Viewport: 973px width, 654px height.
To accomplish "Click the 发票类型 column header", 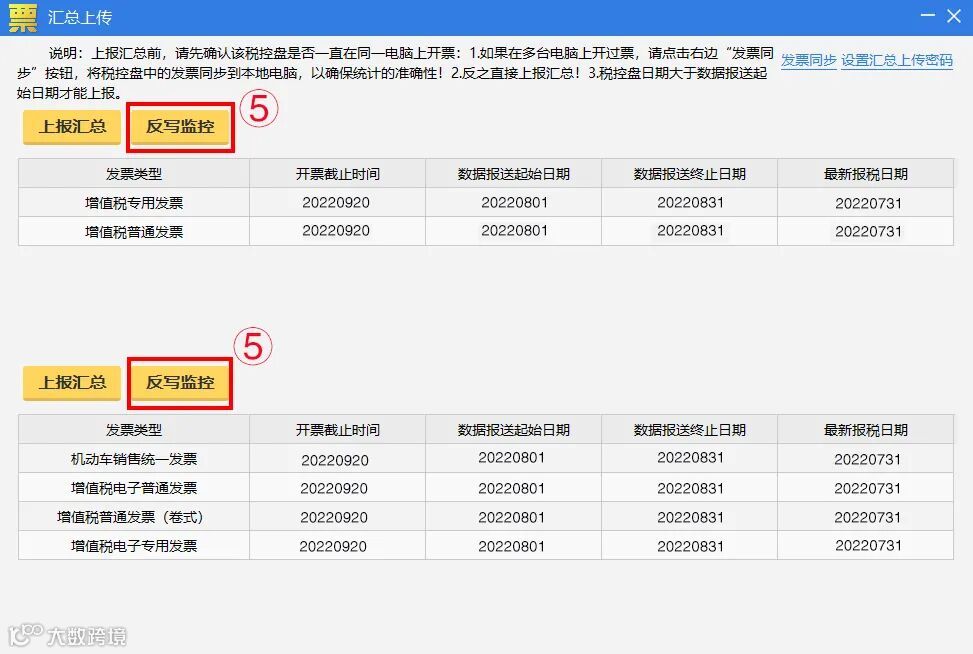I will (133, 172).
